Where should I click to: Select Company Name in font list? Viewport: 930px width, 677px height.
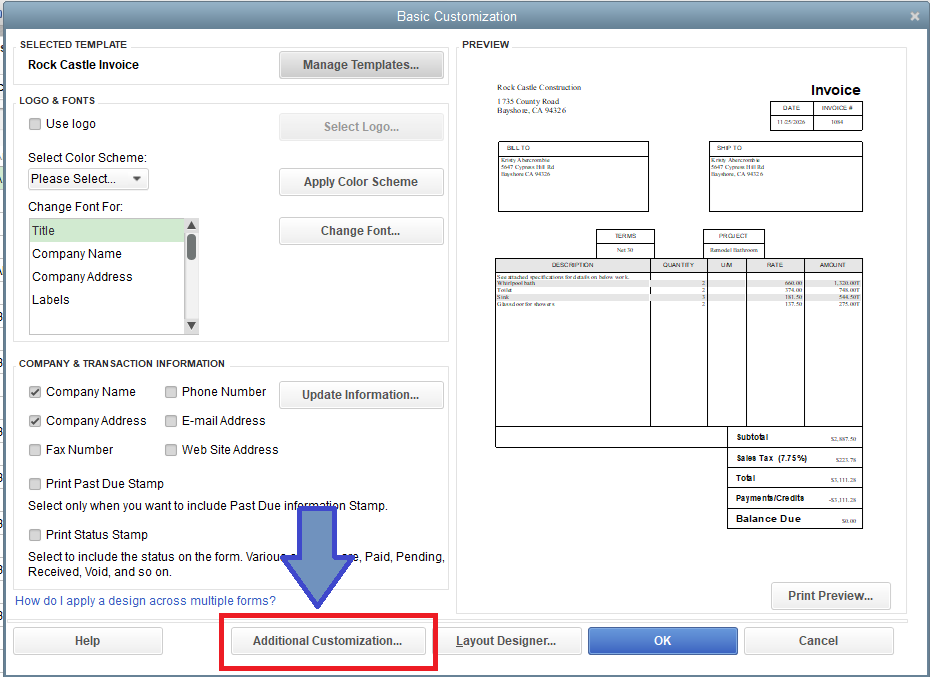(x=107, y=253)
